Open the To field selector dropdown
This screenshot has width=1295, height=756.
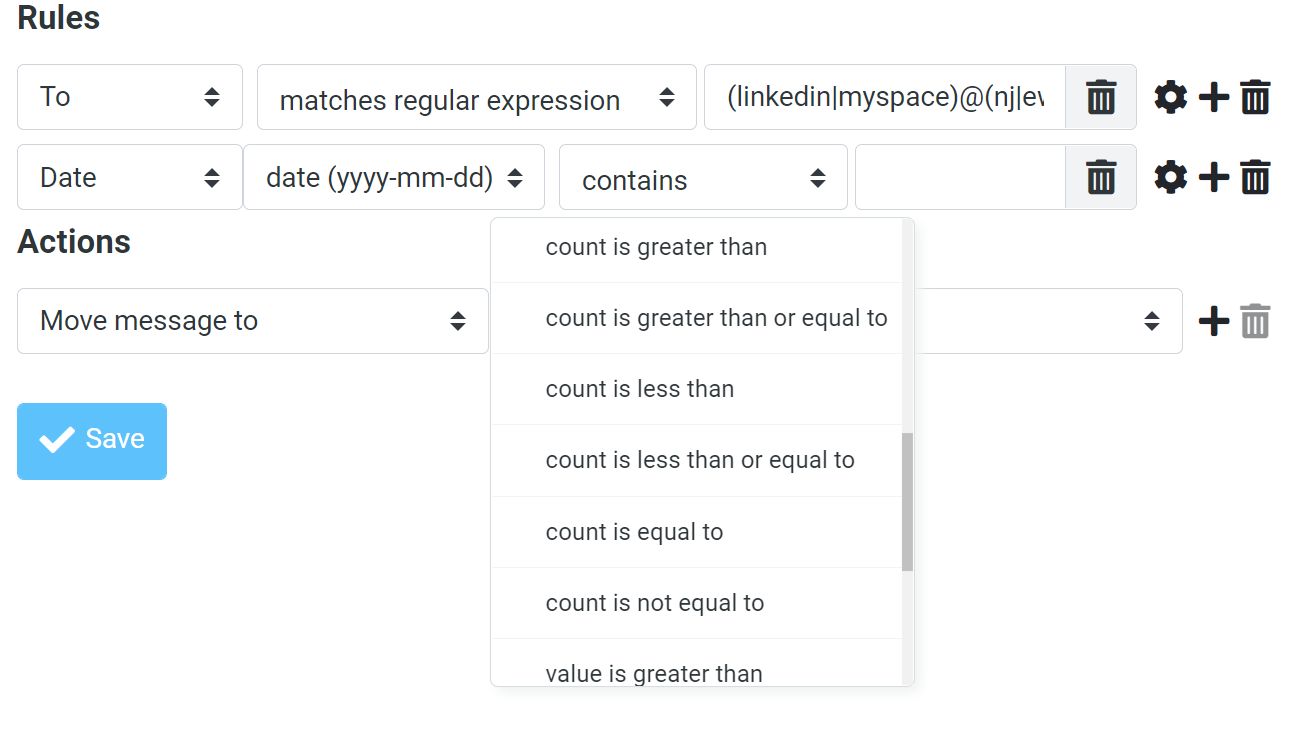(x=129, y=96)
